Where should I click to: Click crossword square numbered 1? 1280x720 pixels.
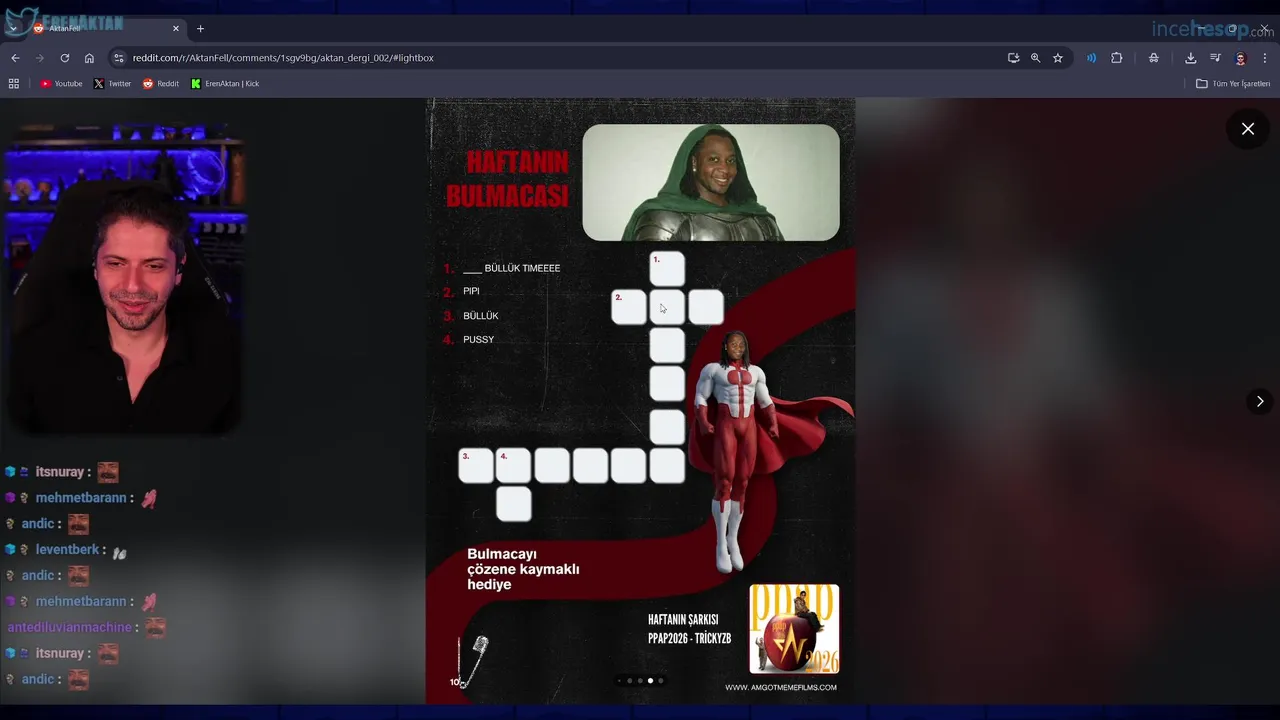point(667,269)
